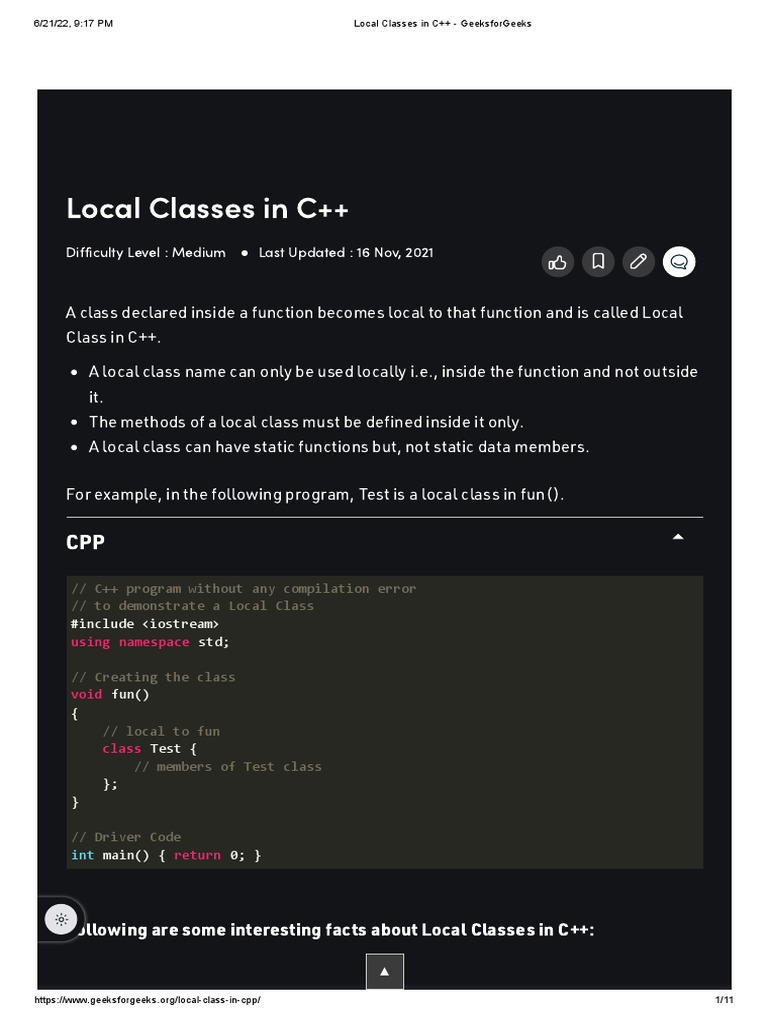Click the page header title 'Local Classes in C++ - GeeksforGeeks'
Image resolution: width=768 pixels, height=1024 pixels.
pyautogui.click(x=442, y=23)
